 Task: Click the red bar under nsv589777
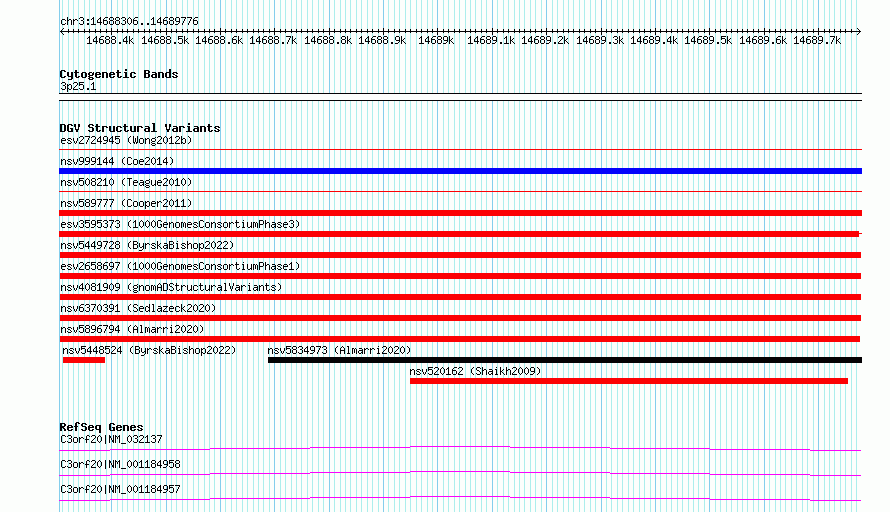coord(460,213)
